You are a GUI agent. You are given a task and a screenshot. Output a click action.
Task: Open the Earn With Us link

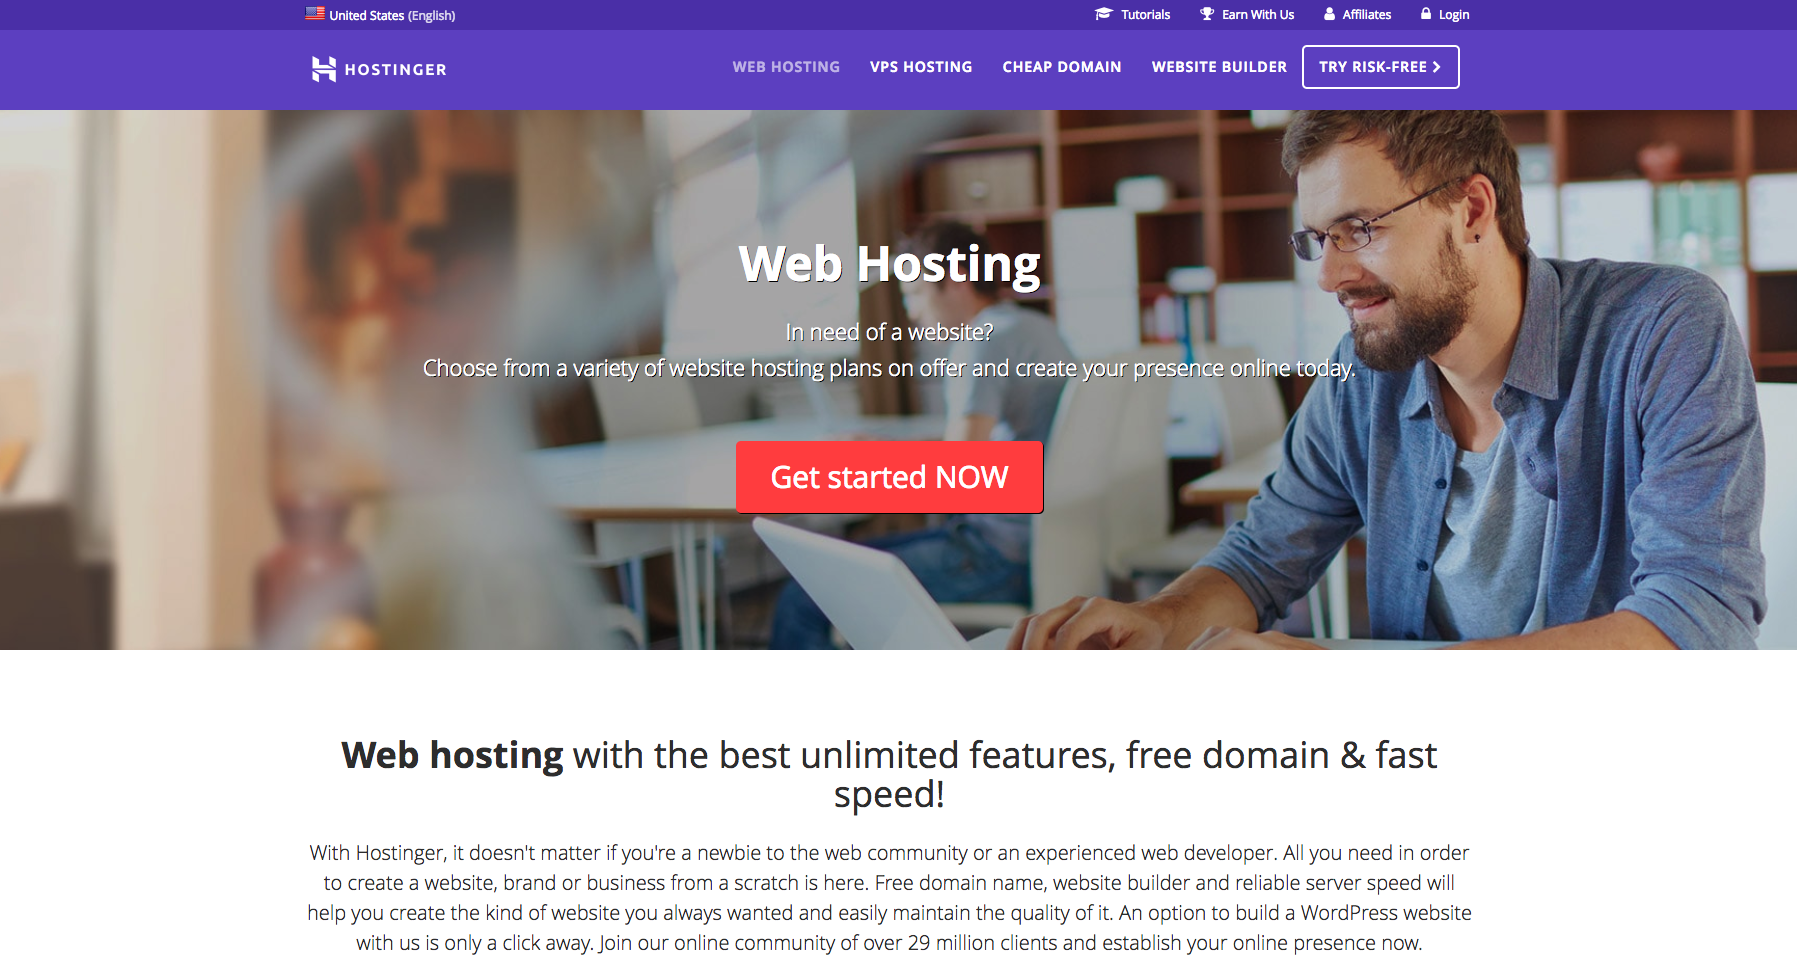[x=1258, y=15]
